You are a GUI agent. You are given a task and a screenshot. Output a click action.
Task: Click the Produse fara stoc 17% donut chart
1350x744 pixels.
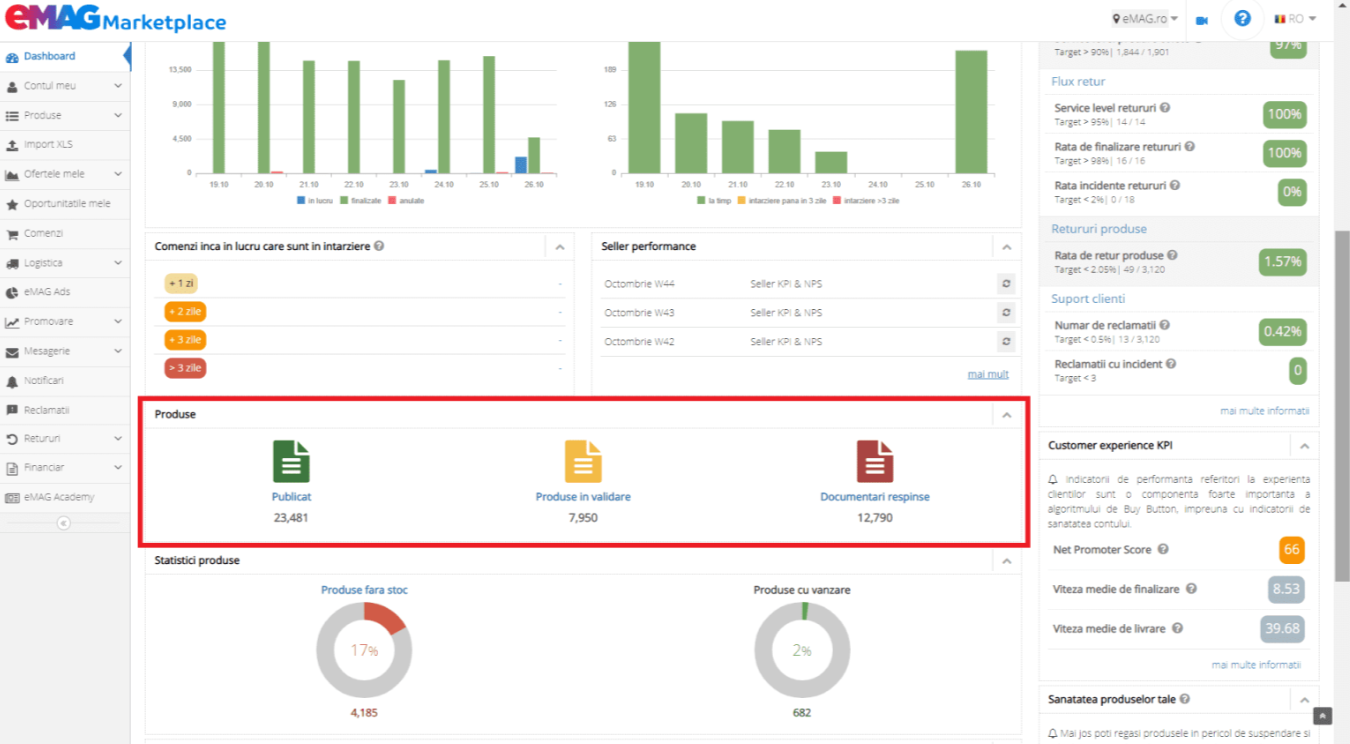[364, 651]
